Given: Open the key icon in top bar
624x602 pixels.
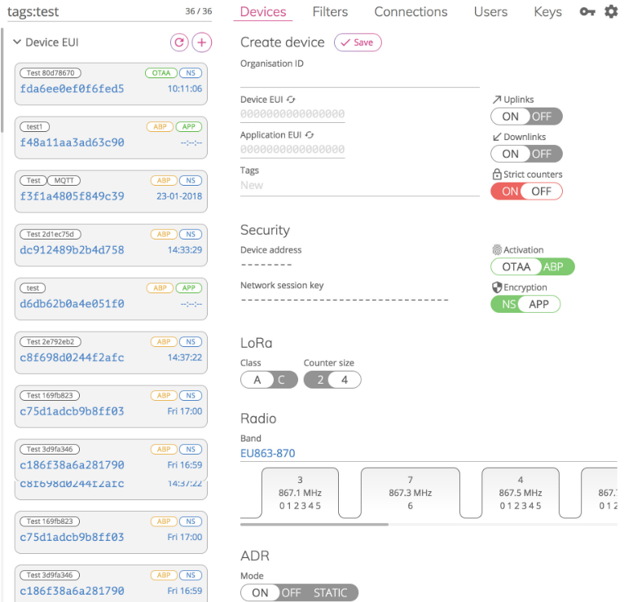Looking at the screenshot, I should (587, 12).
